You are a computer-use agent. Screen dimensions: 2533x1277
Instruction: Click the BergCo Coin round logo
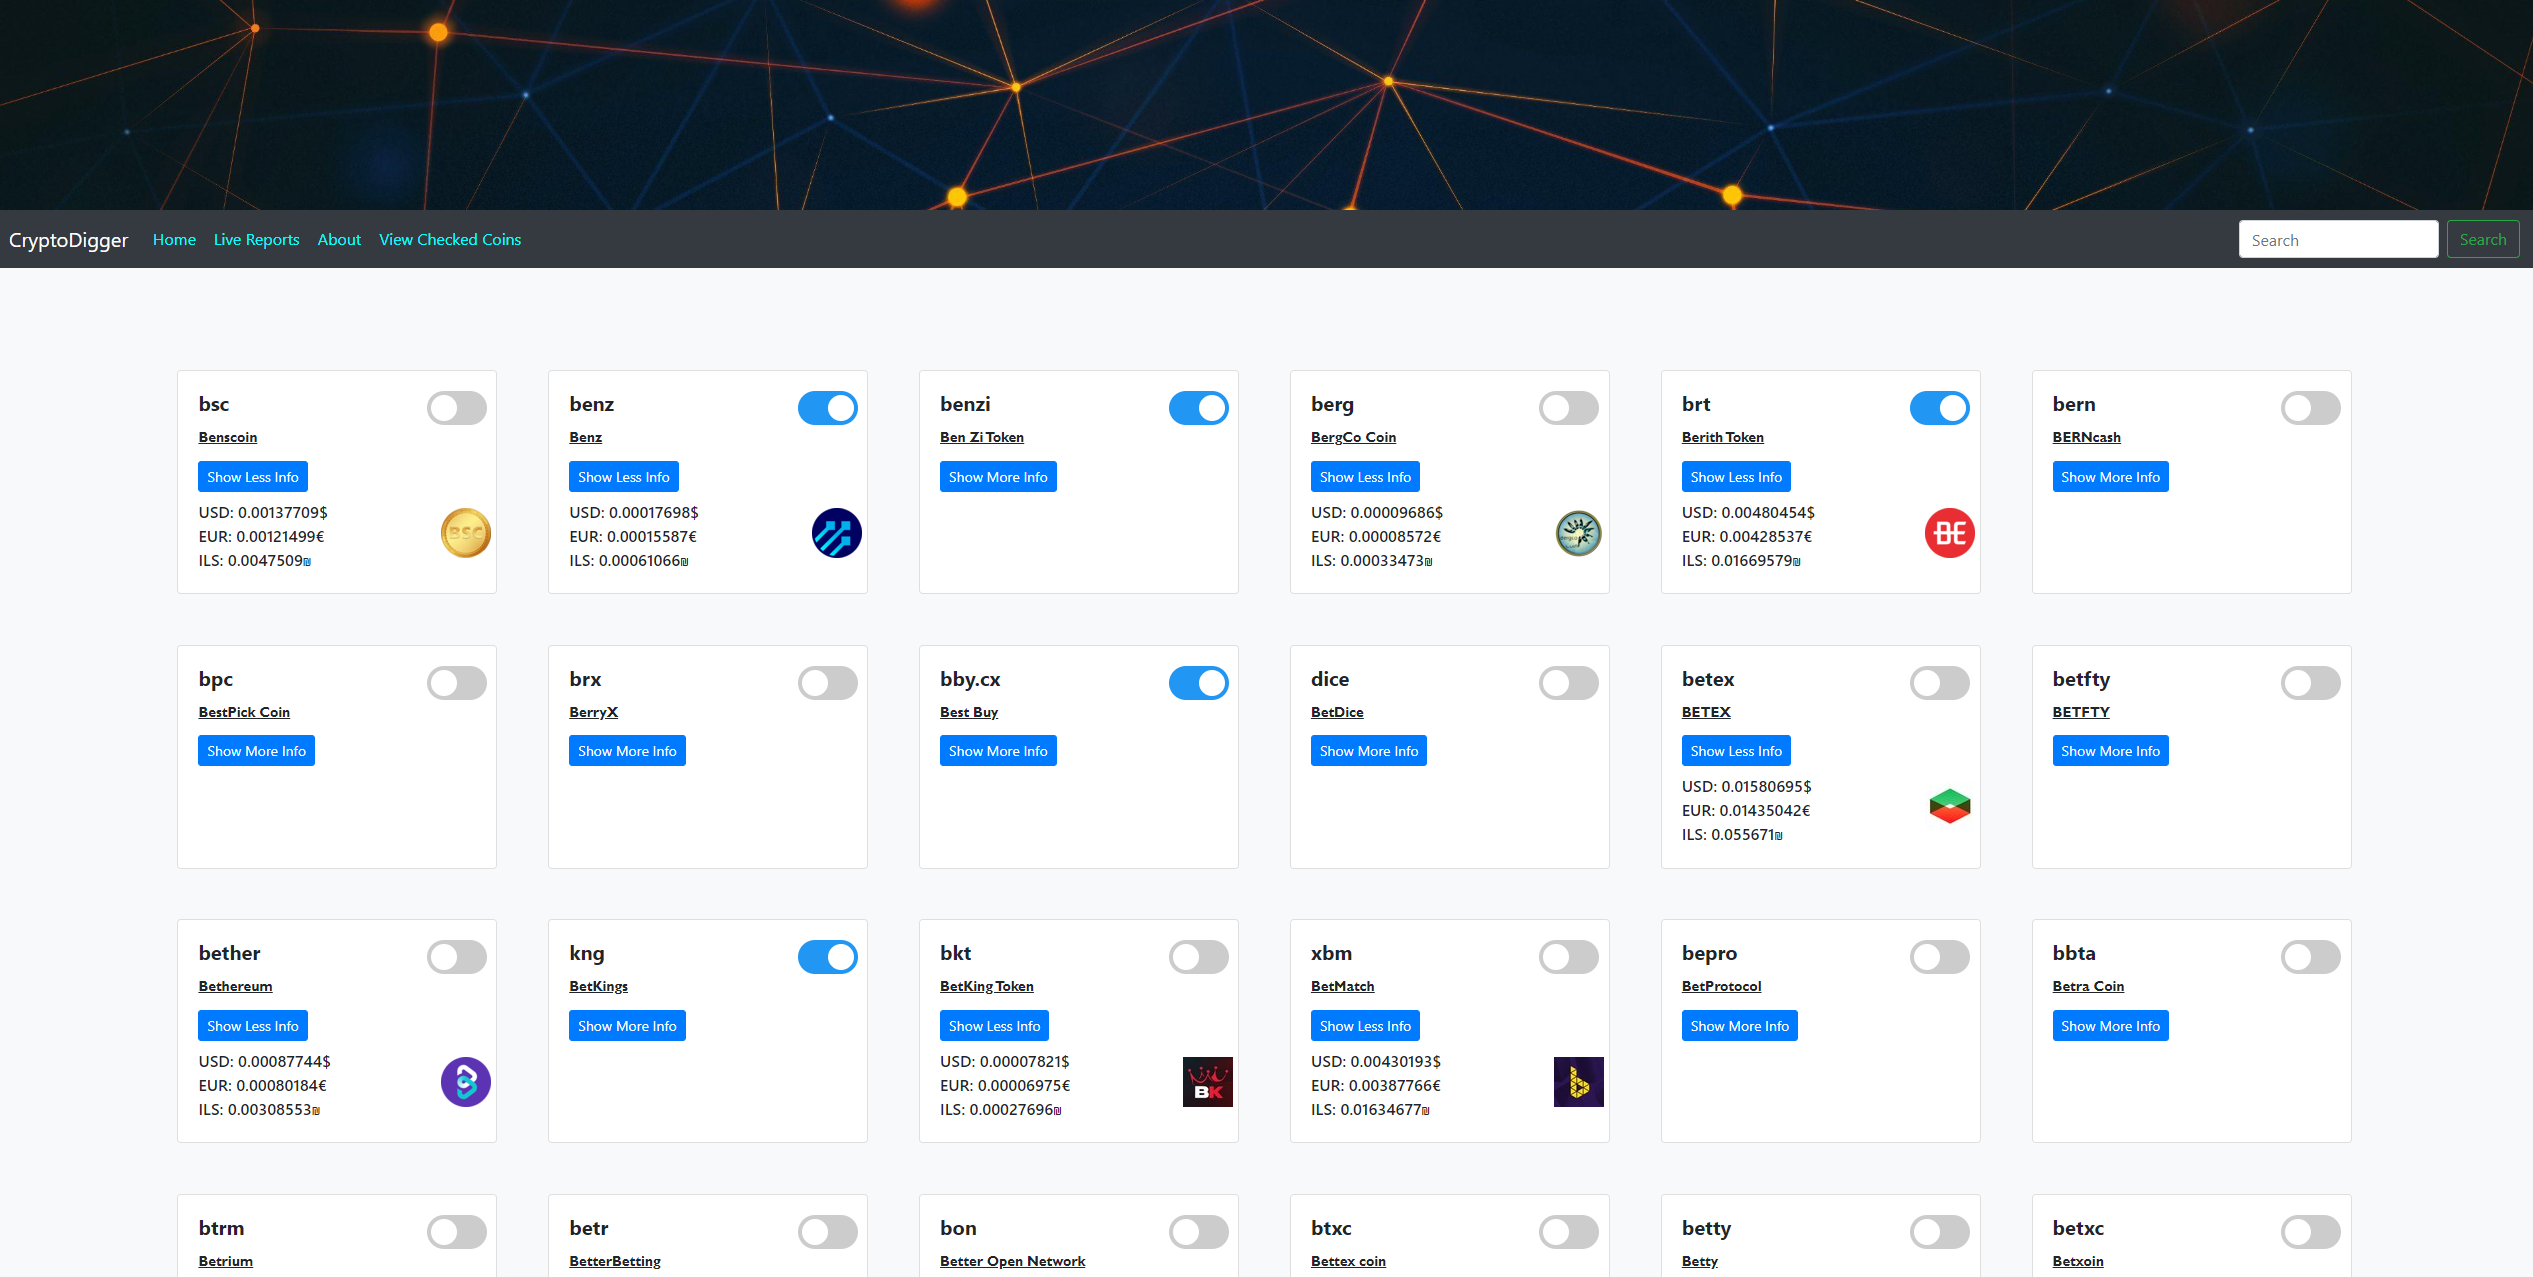tap(1578, 533)
